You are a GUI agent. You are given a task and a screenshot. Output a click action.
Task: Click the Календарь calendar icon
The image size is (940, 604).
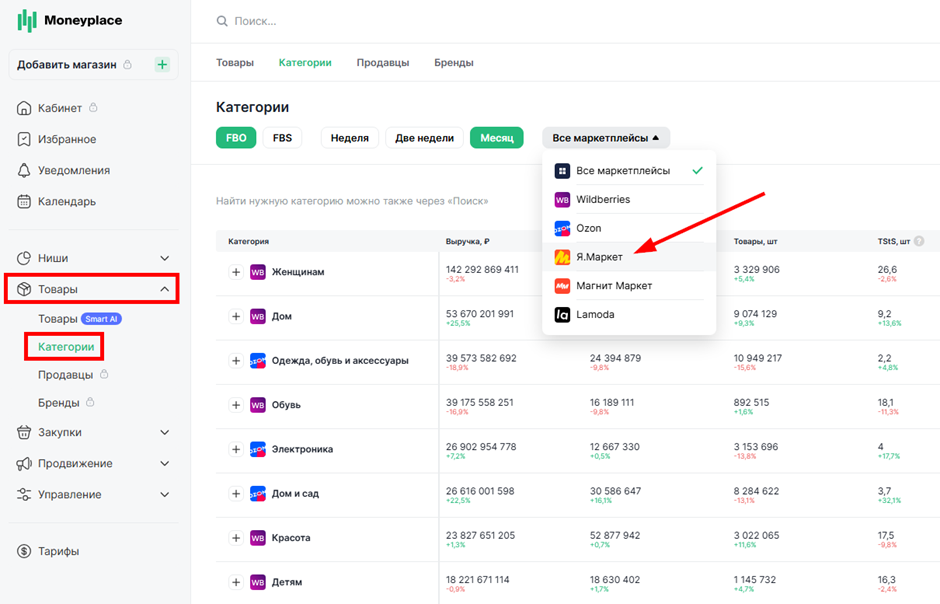tap(24, 201)
